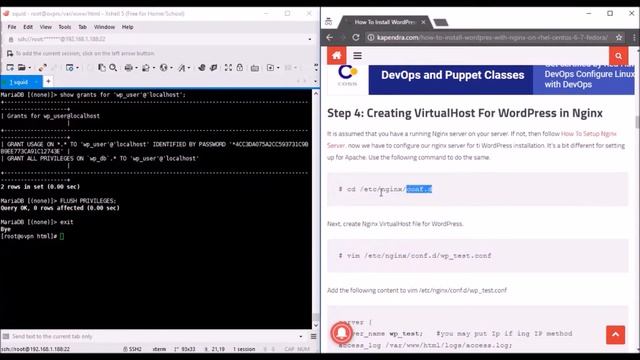Reload the kapendra.com page

coord(356,38)
